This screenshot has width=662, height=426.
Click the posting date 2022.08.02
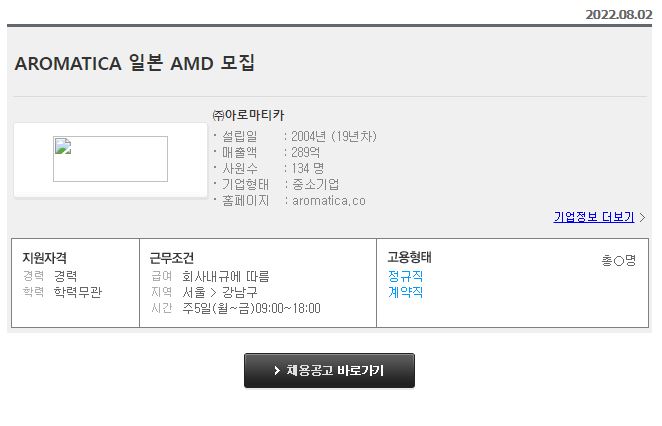click(x=618, y=14)
